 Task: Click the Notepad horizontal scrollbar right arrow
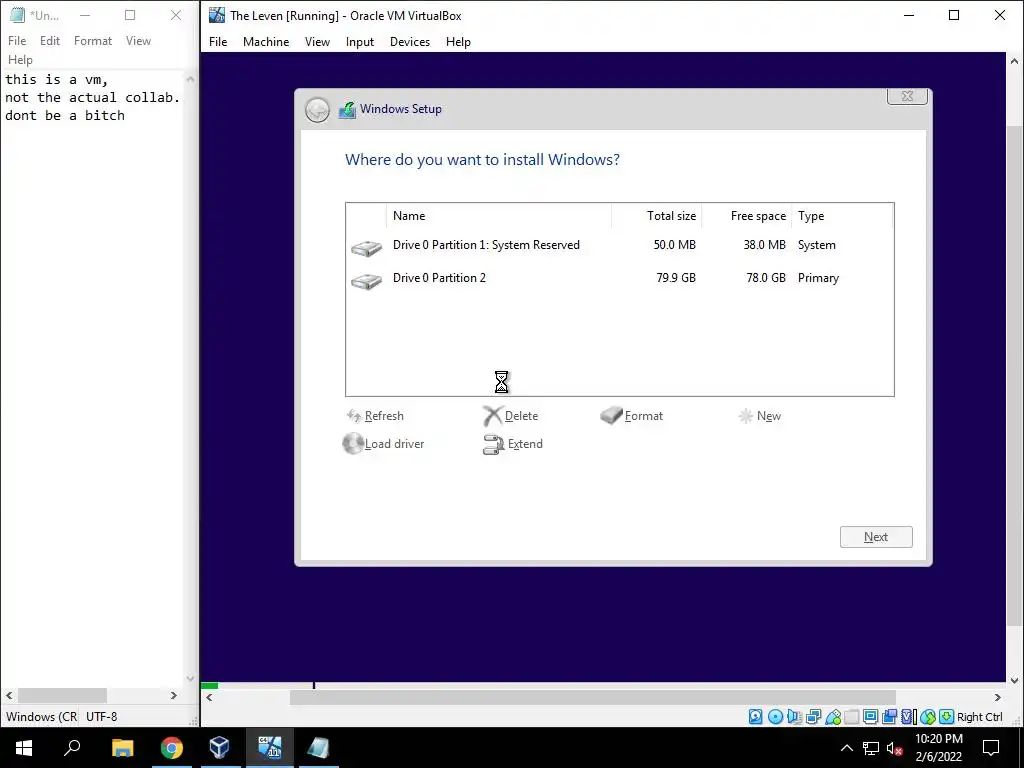[174, 696]
